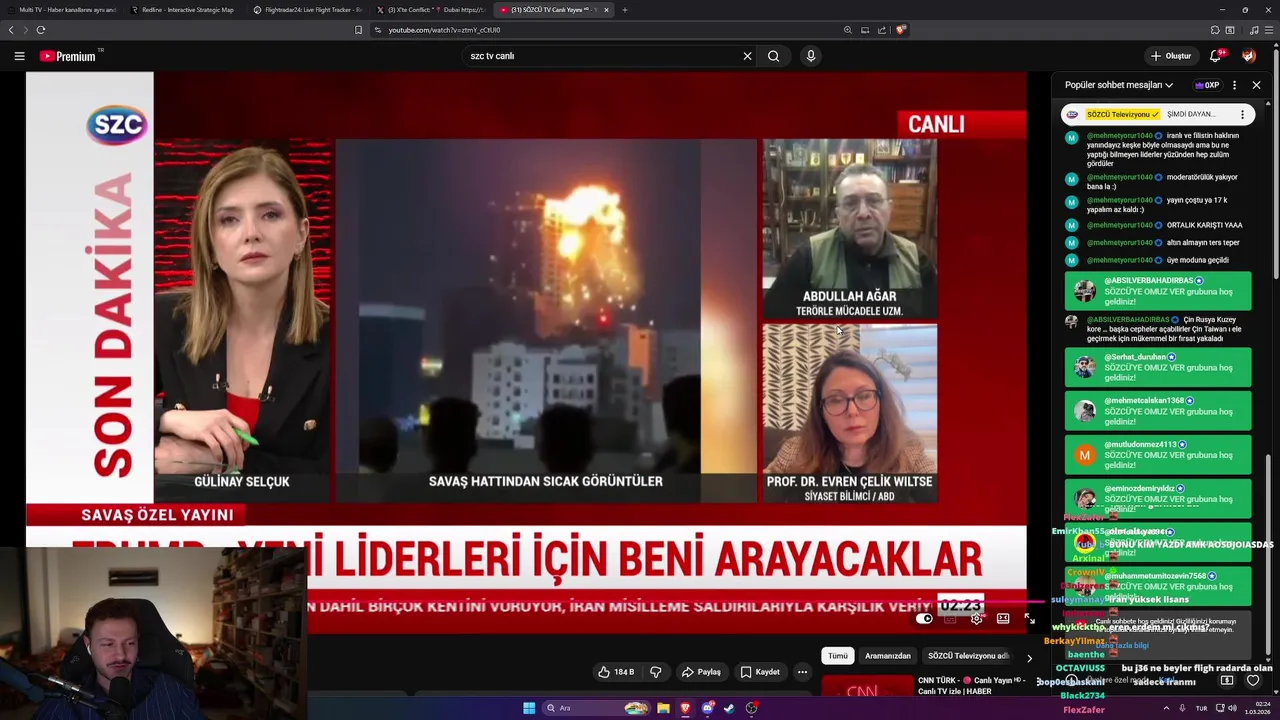Switch to the Flightradar24 tab
Image resolution: width=1280 pixels, height=720 pixels.
tap(306, 10)
